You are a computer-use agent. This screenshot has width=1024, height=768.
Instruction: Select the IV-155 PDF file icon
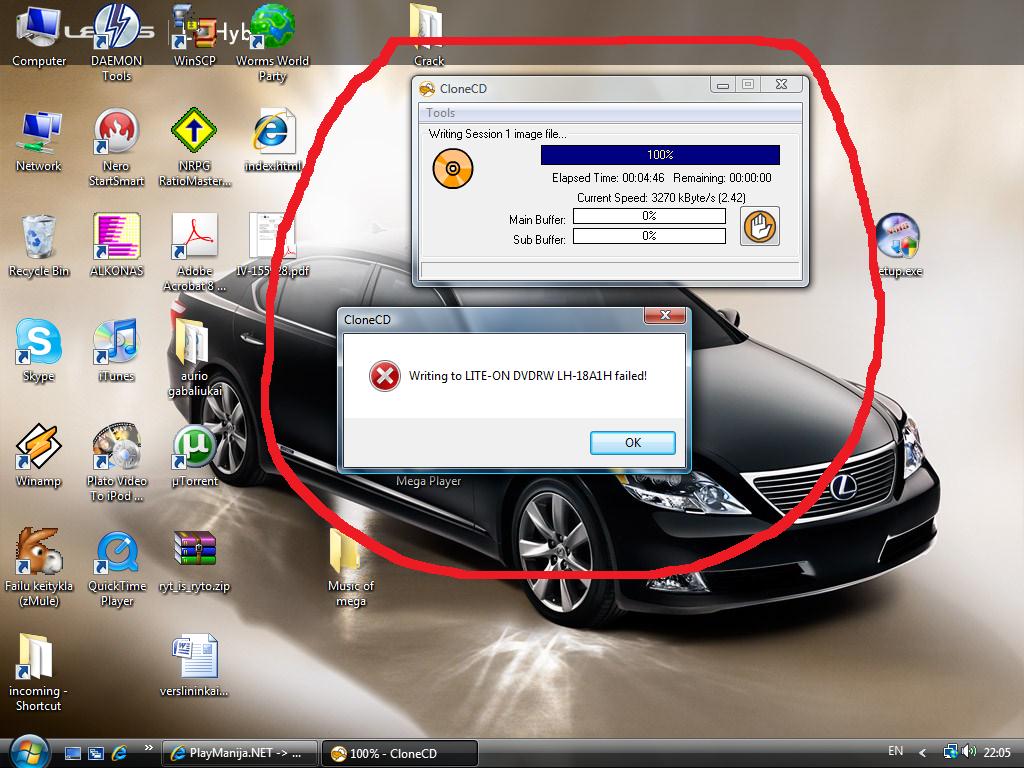point(272,246)
